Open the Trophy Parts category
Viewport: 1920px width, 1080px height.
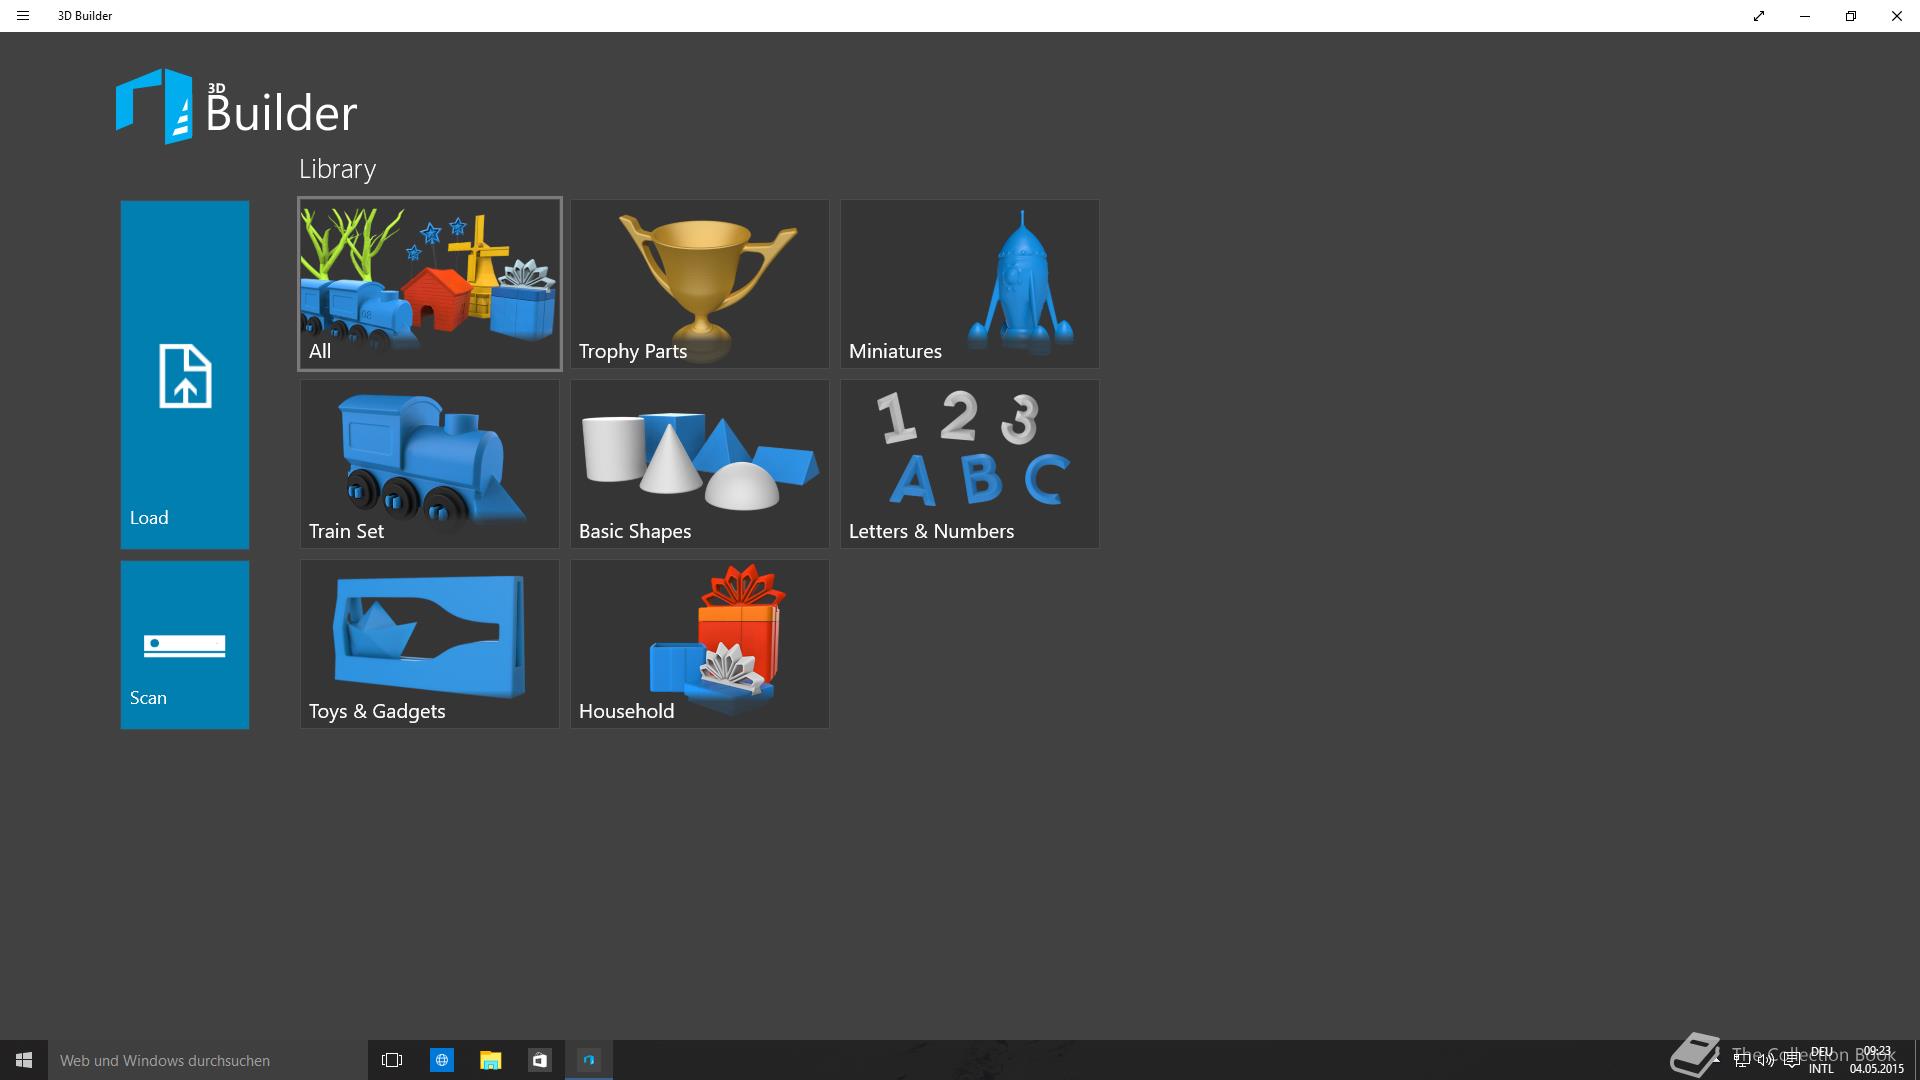pyautogui.click(x=700, y=284)
